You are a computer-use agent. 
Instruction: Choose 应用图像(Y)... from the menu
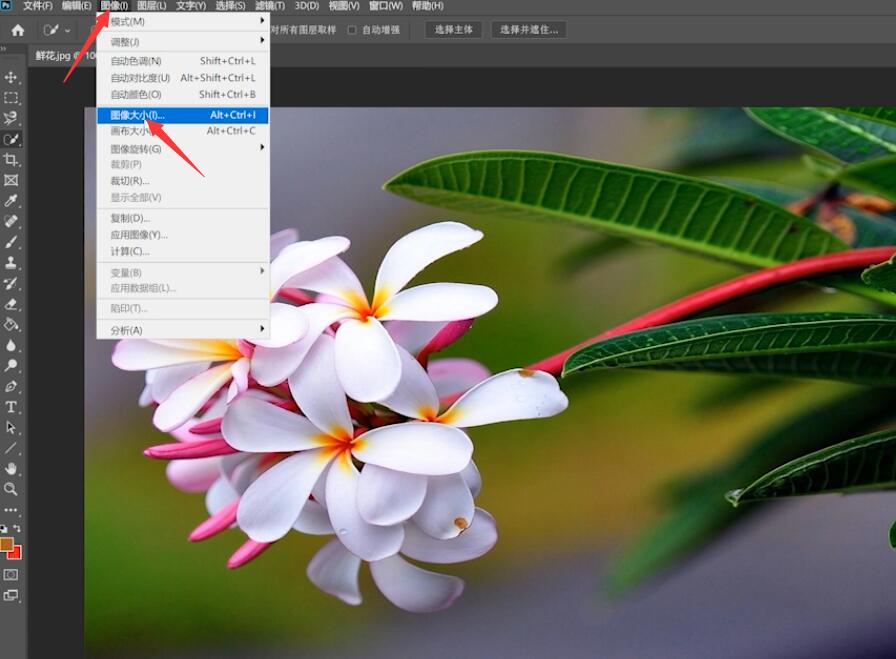tap(183, 235)
